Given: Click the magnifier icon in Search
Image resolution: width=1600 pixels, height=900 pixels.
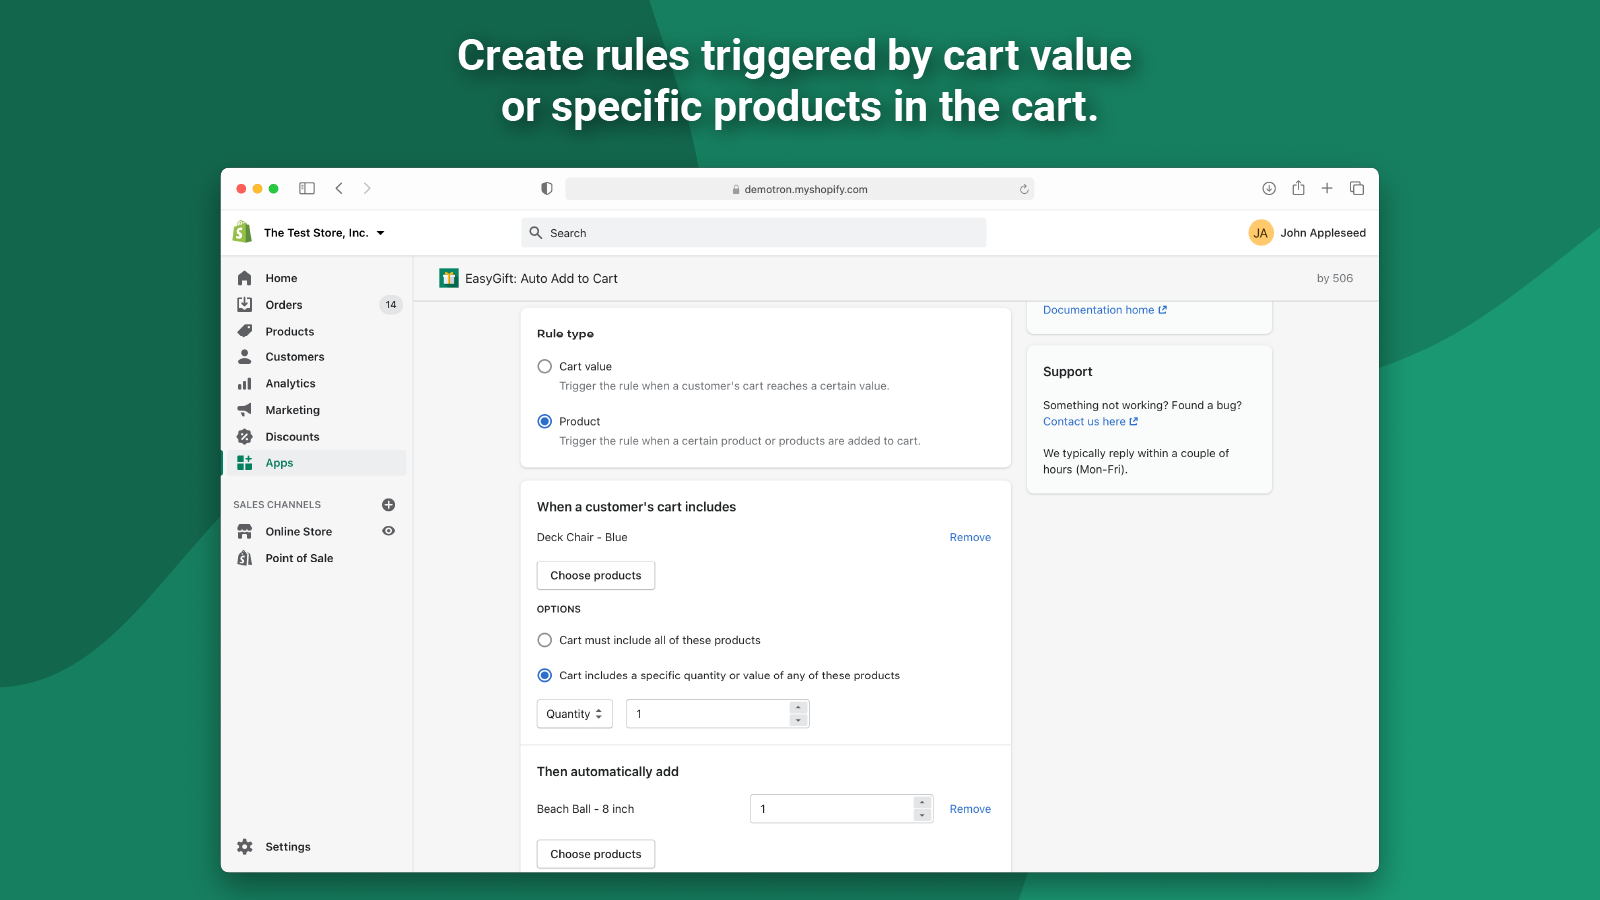Looking at the screenshot, I should point(536,233).
